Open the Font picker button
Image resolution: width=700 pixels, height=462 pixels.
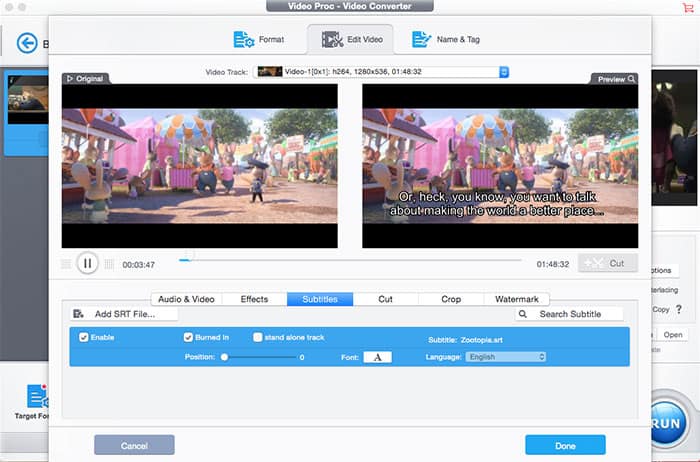click(x=378, y=357)
